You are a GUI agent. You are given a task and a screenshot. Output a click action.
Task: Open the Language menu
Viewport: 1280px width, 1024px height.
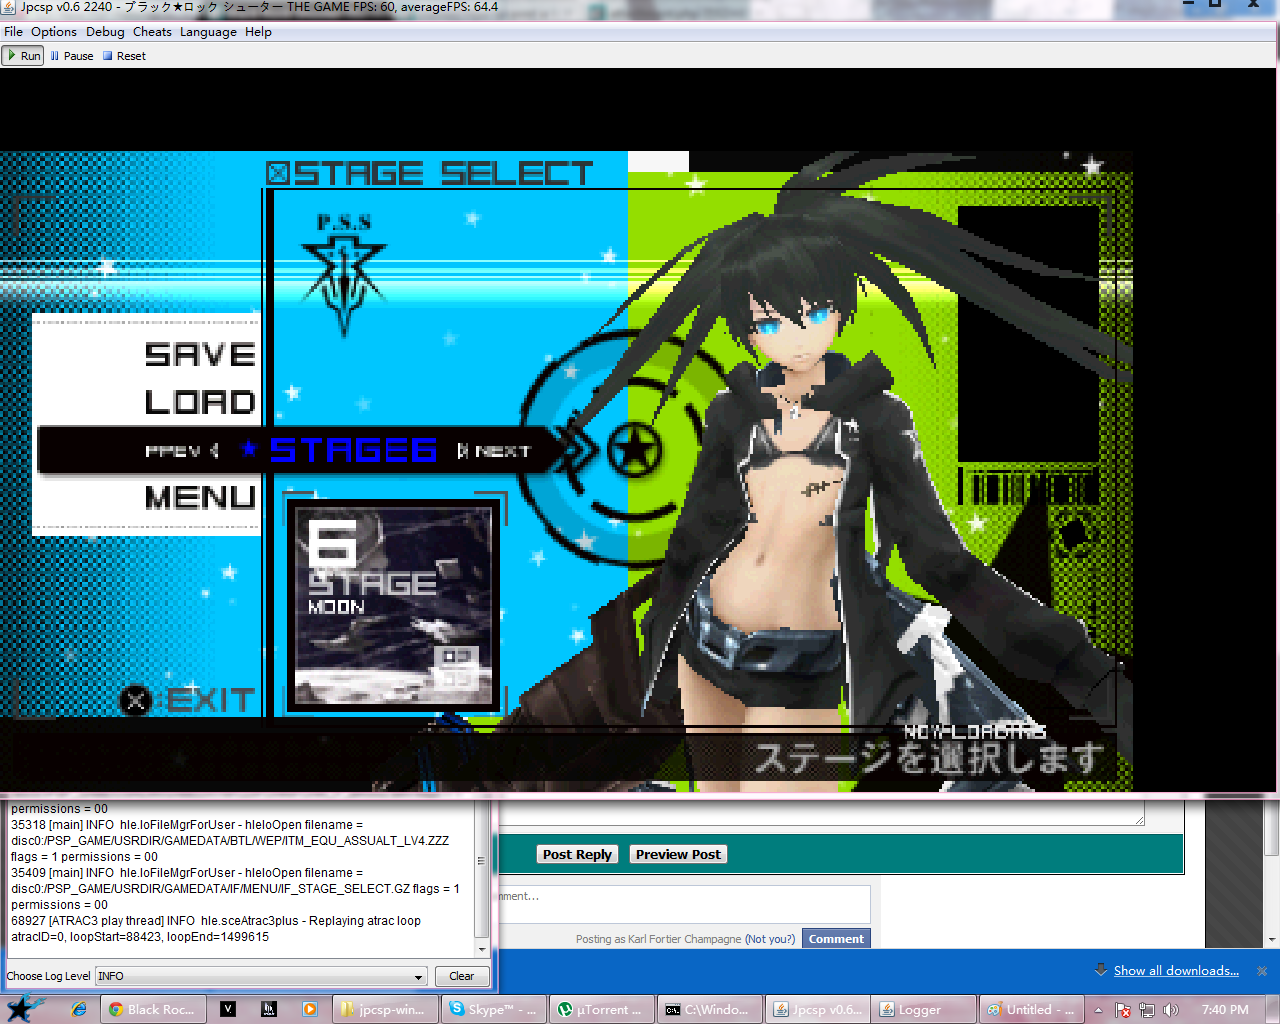click(x=208, y=32)
